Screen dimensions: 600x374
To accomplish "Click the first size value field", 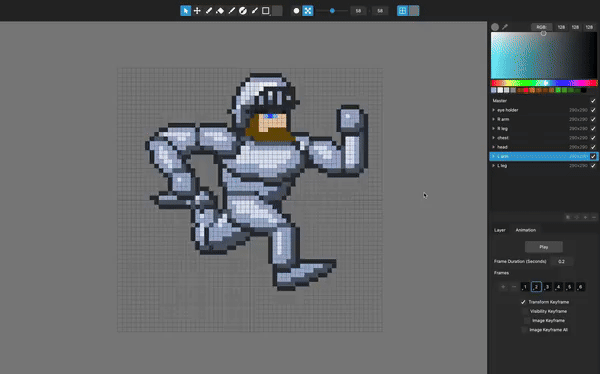I will 358,11.
